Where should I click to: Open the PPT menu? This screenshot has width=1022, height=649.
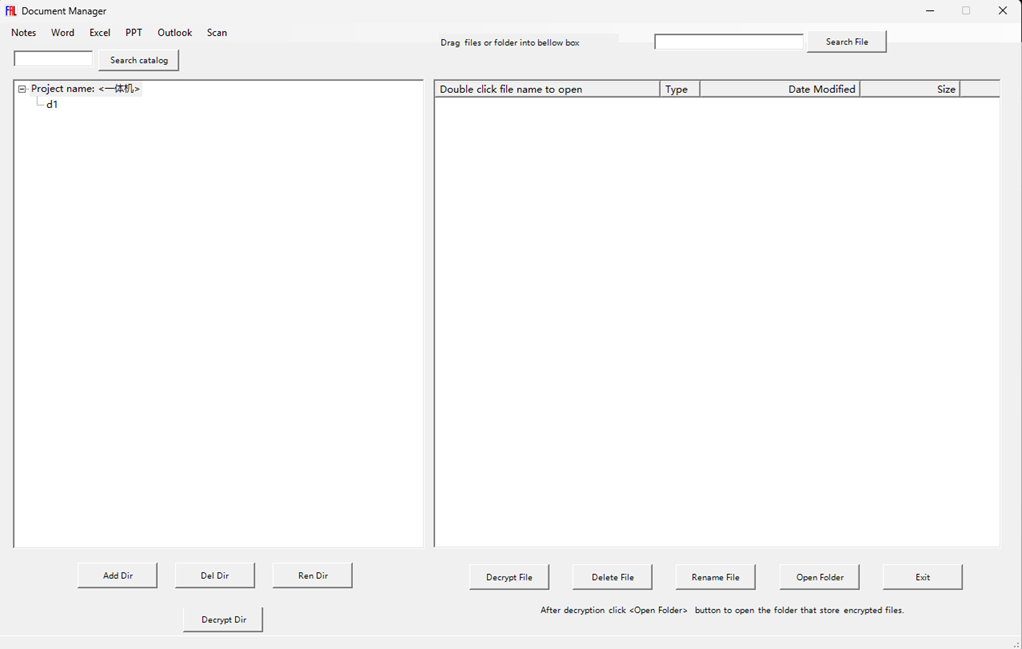[x=134, y=33]
